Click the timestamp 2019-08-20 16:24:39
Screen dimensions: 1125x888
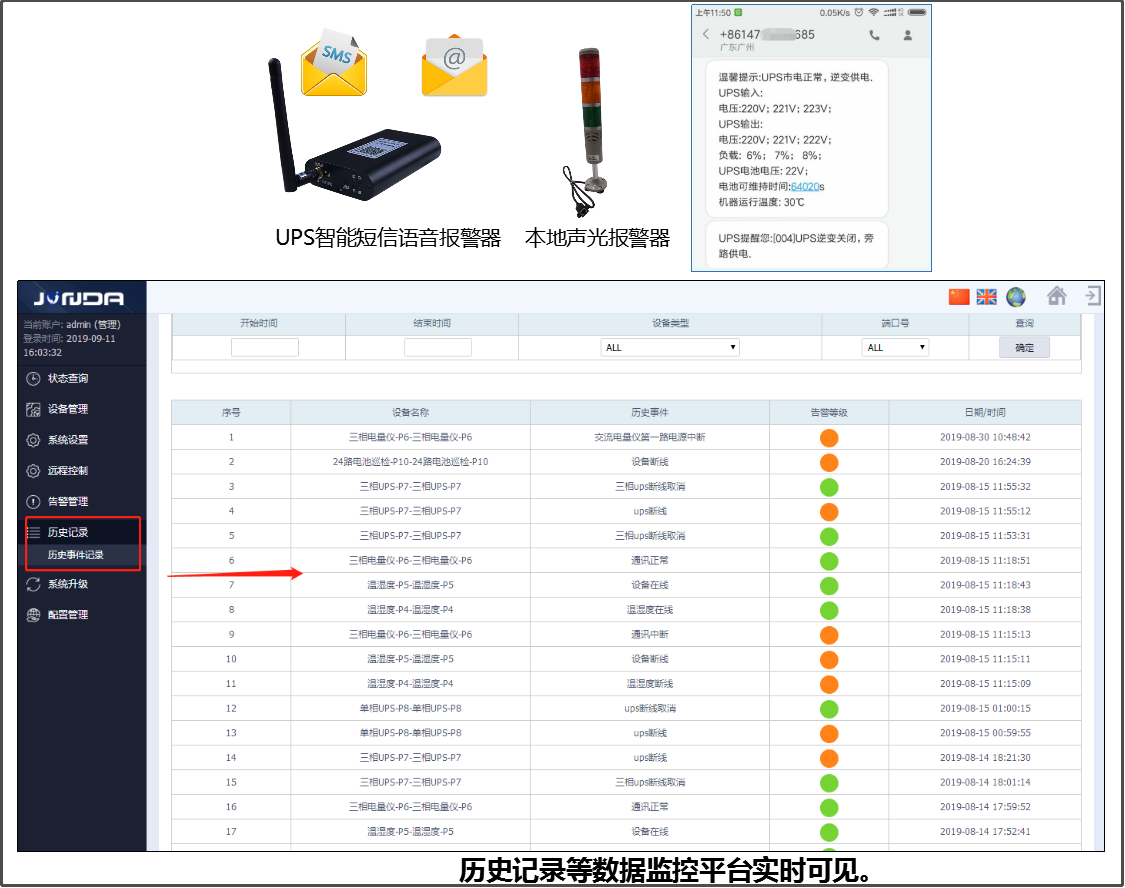985,462
